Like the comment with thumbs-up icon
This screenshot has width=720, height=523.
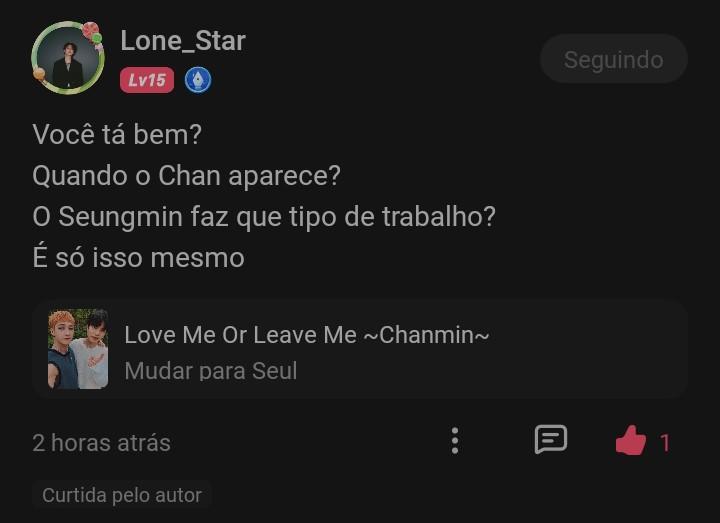630,441
